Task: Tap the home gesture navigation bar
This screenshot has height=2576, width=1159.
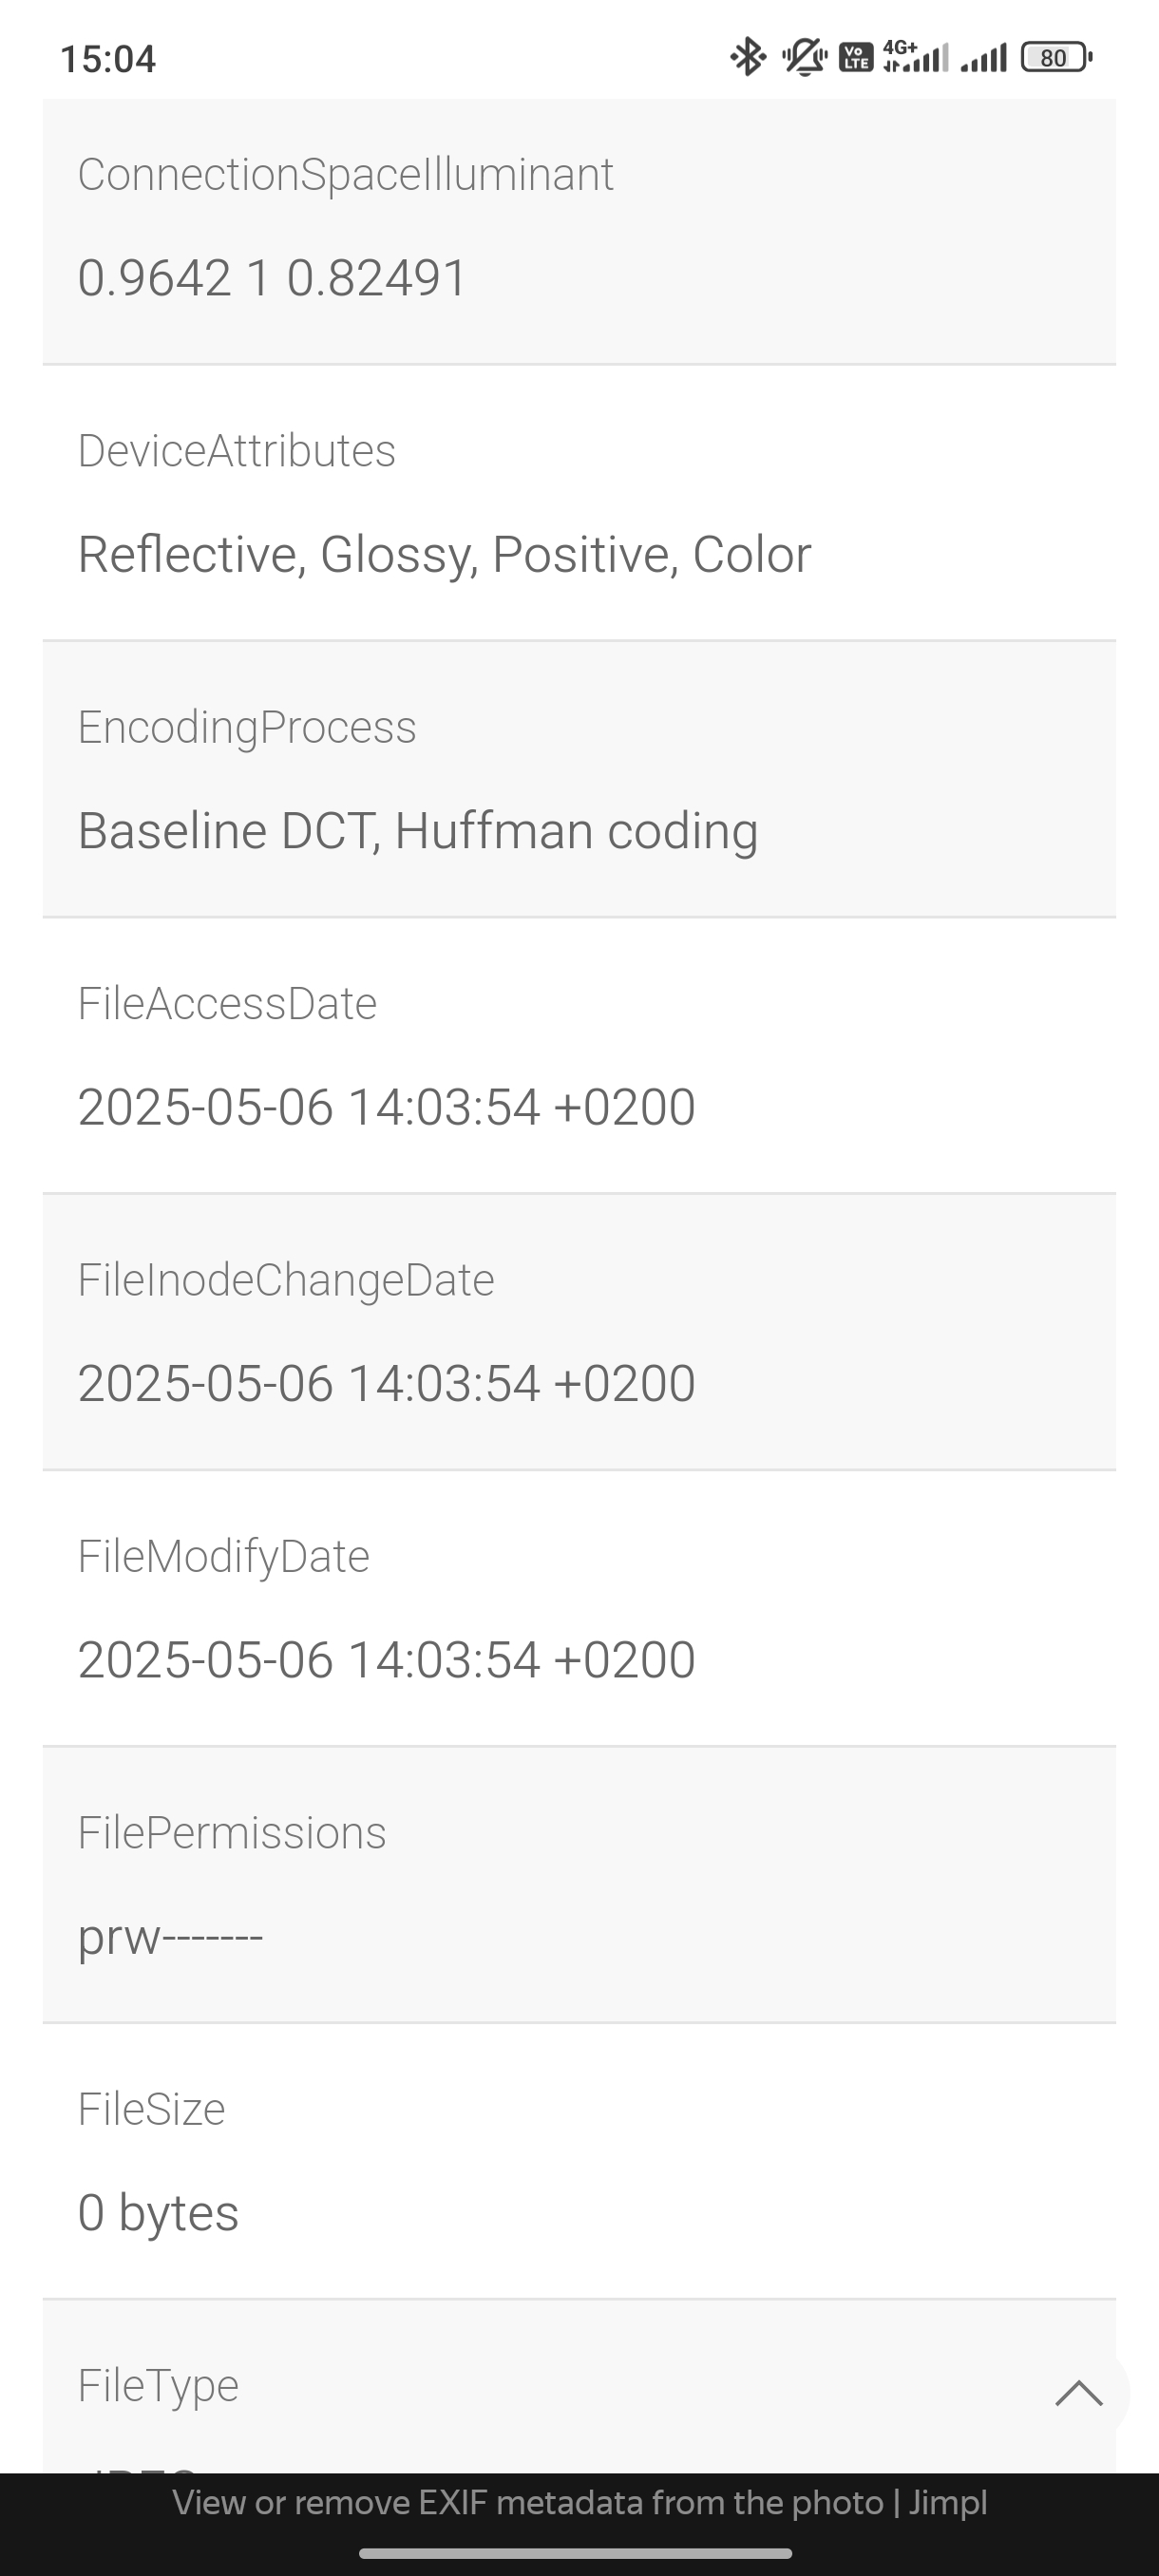Action: 576,2553
